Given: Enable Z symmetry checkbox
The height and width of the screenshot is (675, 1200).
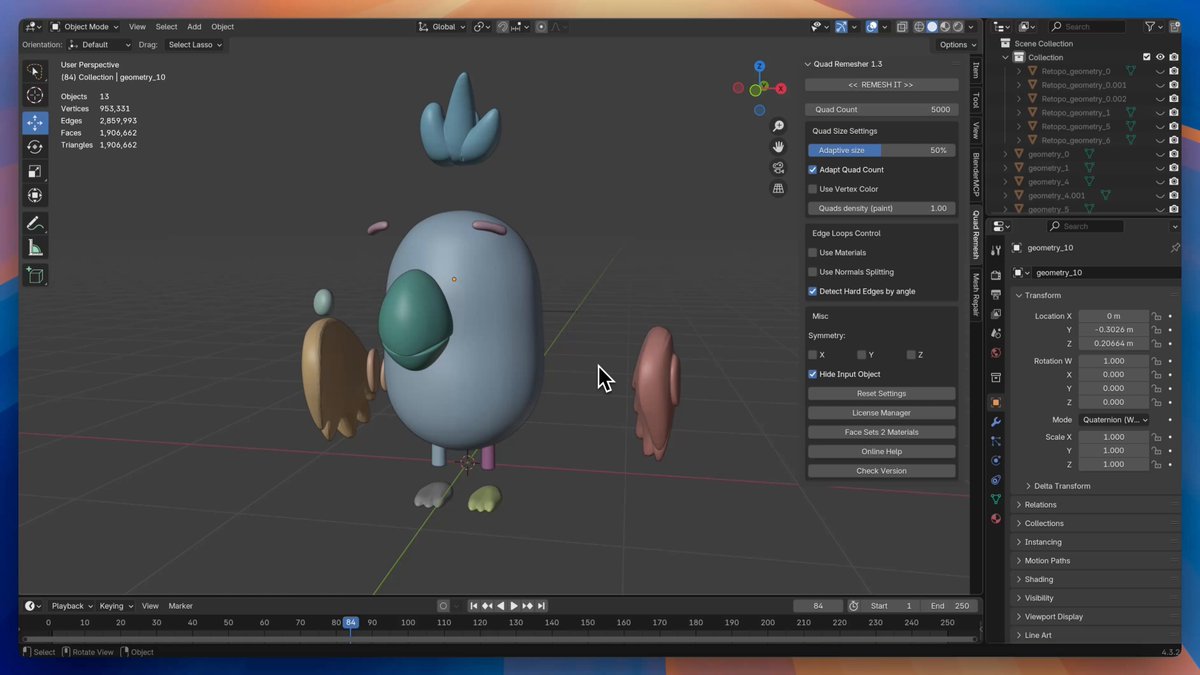Looking at the screenshot, I should tap(912, 355).
